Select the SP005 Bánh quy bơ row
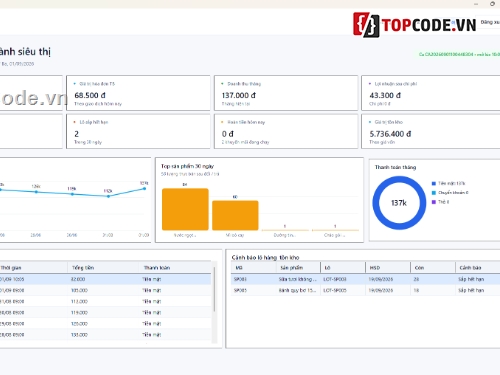The height and width of the screenshot is (375, 500). (x=366, y=290)
